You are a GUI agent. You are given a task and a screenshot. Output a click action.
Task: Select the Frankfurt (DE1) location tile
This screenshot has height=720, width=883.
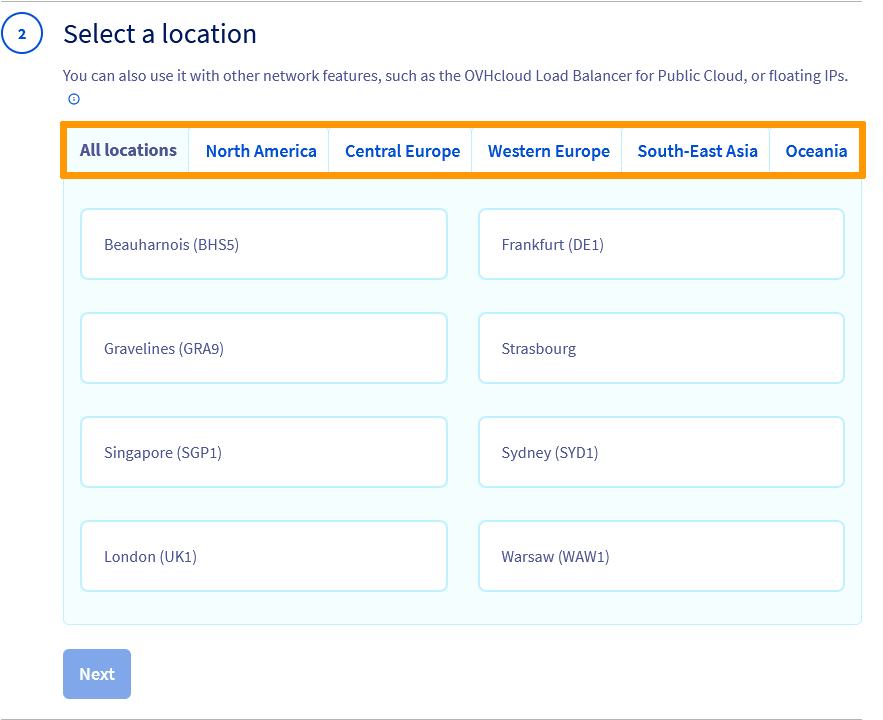[661, 244]
